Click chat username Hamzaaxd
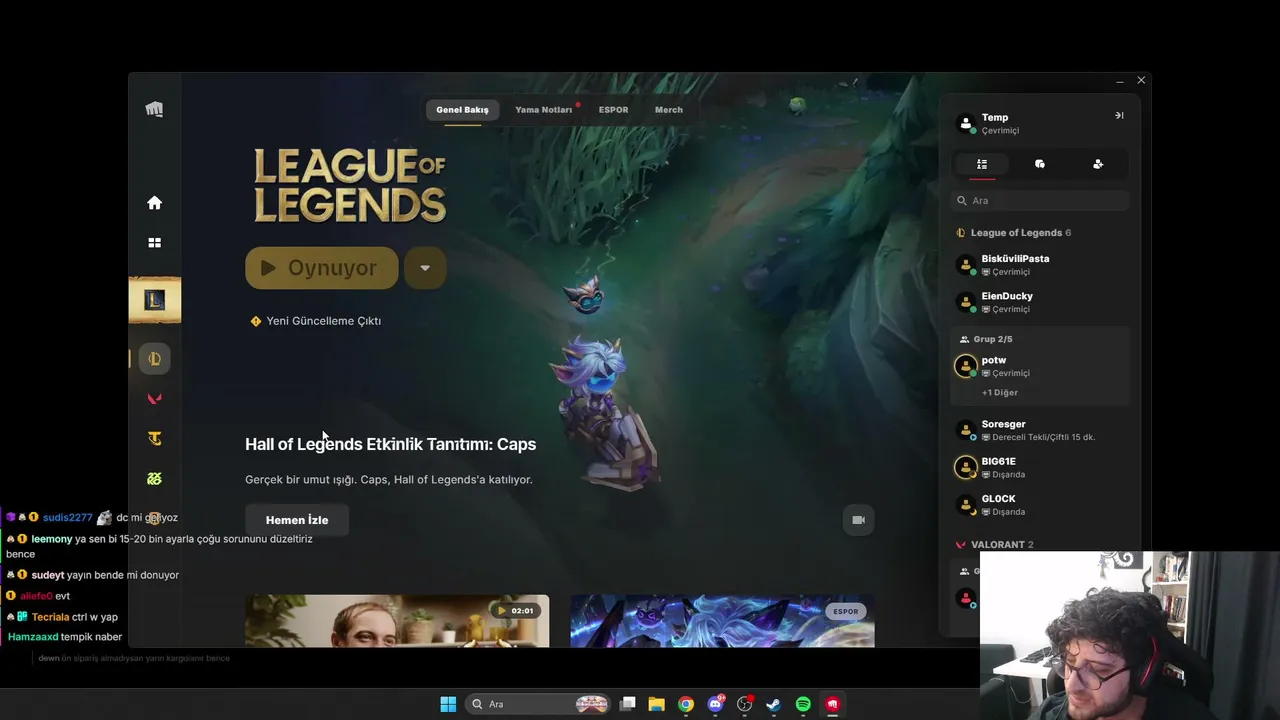This screenshot has height=720, width=1280. point(32,637)
